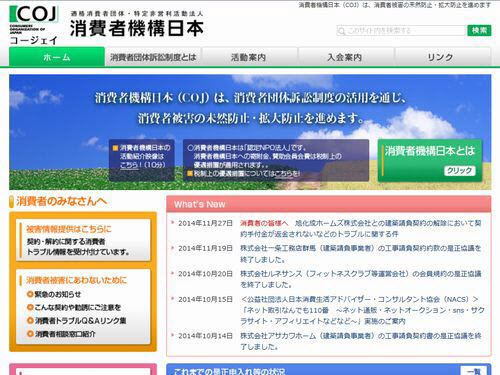Click the COJ logo in header
The height and width of the screenshot is (375, 500).
pyautogui.click(x=34, y=25)
